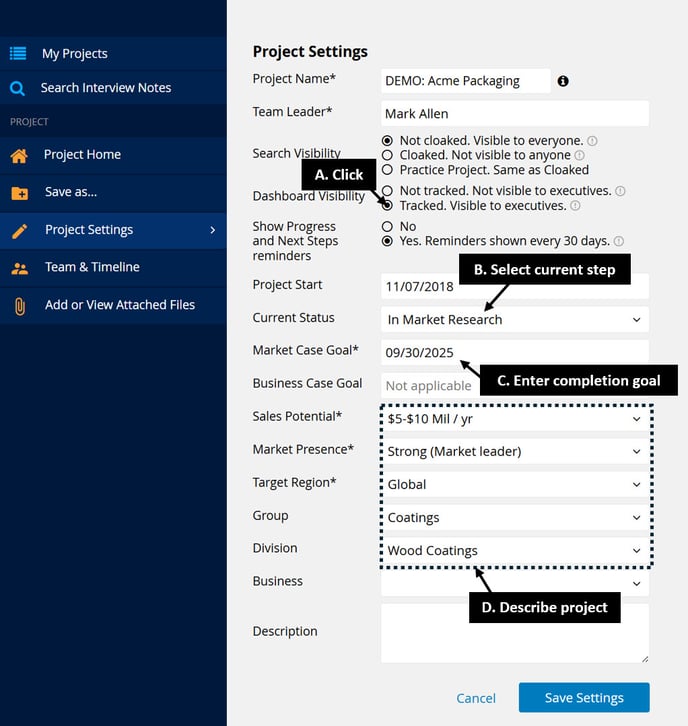This screenshot has height=726, width=688.
Task: Choose 'Yes. Reminders shown every 30 days'
Action: pyautogui.click(x=388, y=241)
